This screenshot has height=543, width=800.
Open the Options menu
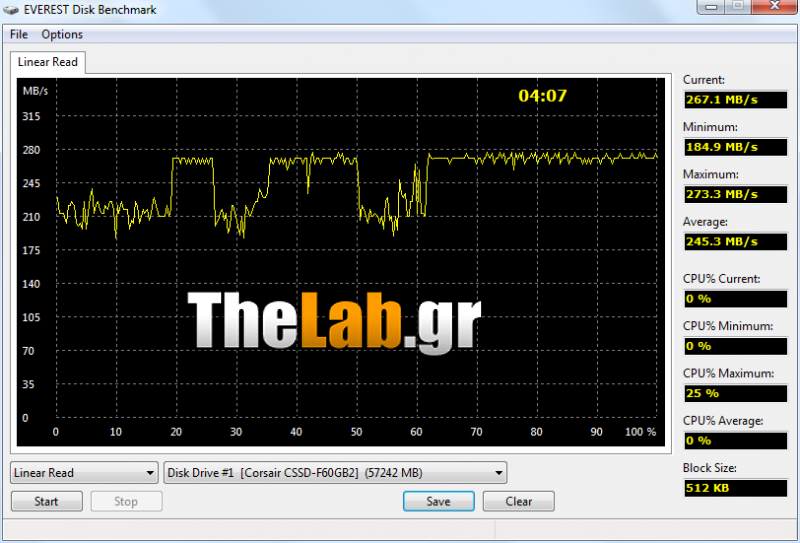pos(62,34)
